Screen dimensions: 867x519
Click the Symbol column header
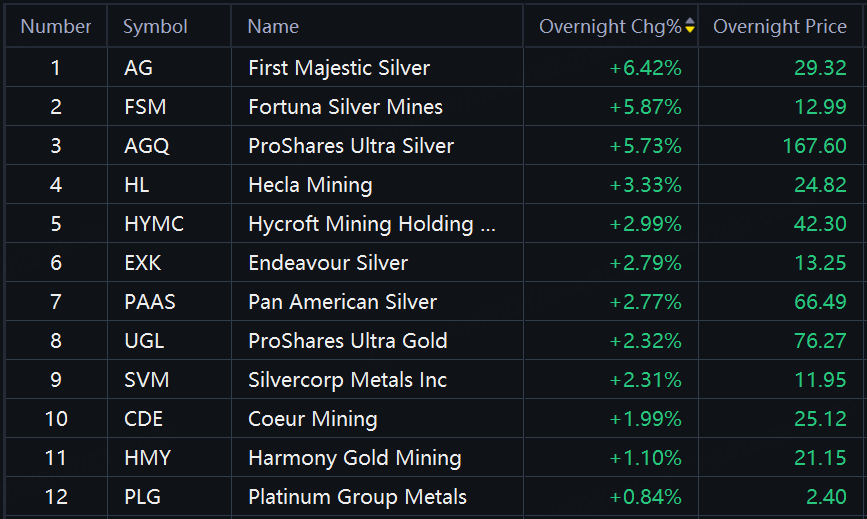tap(155, 27)
